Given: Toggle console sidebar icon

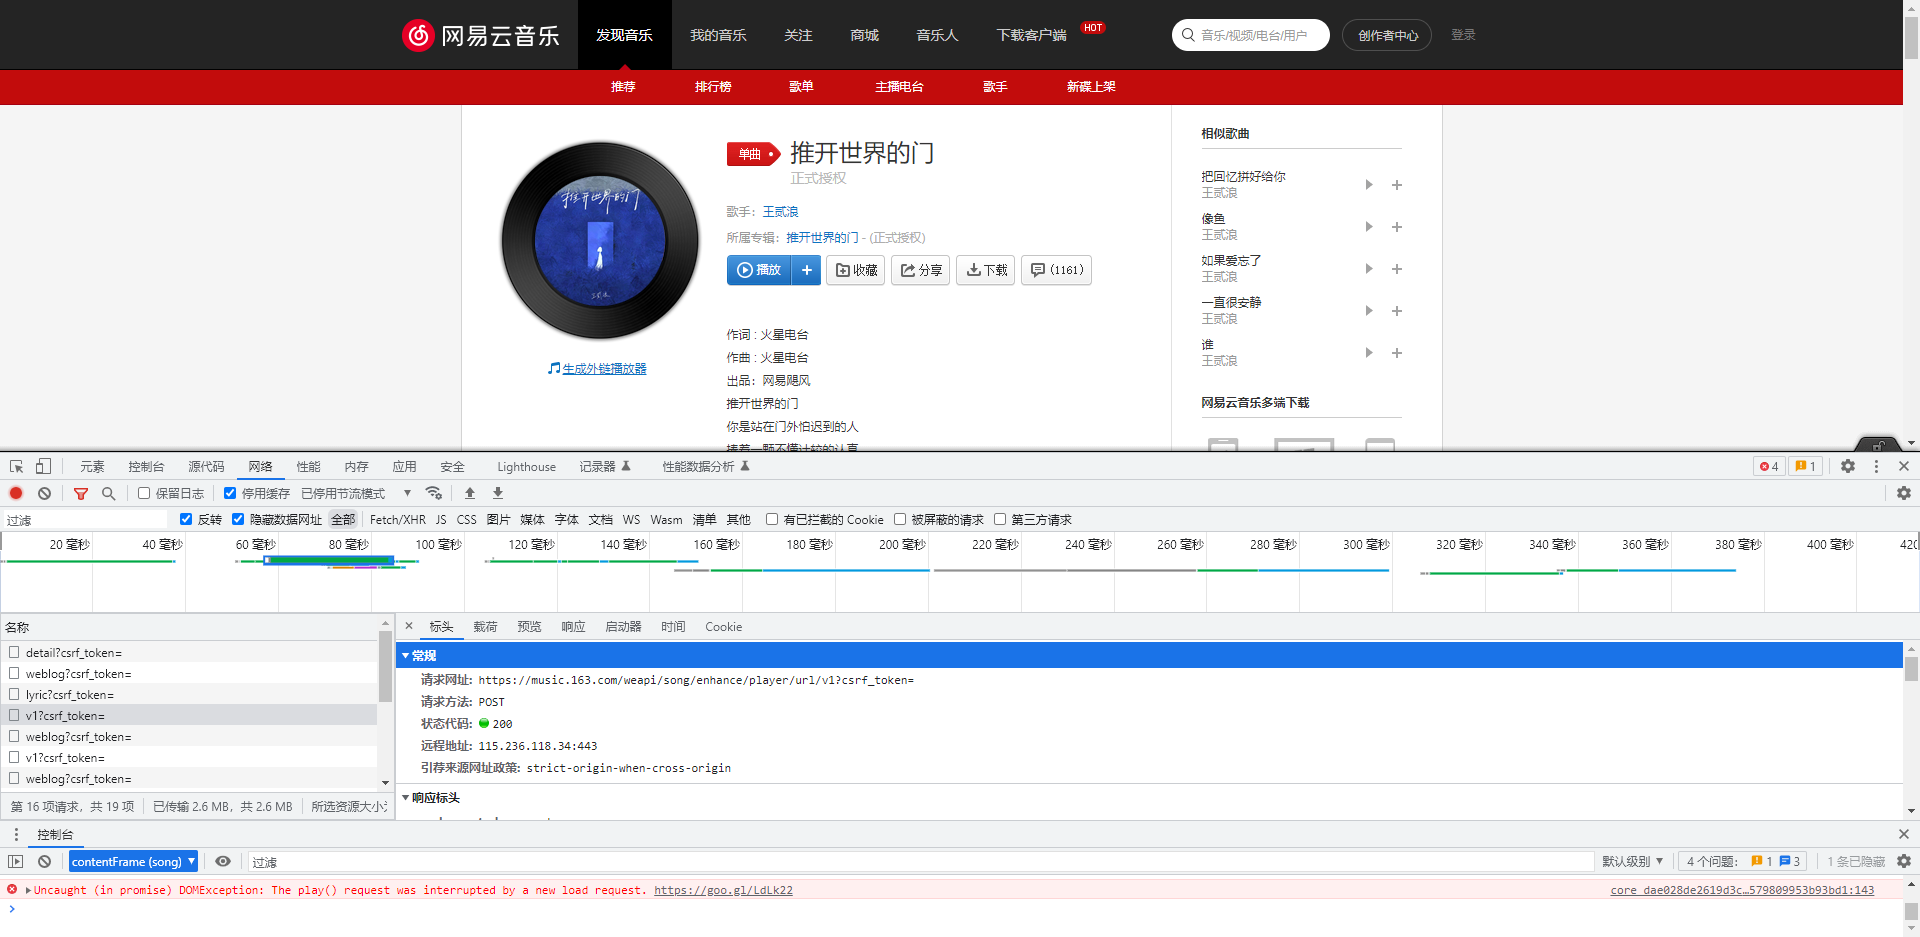Looking at the screenshot, I should pyautogui.click(x=16, y=861).
